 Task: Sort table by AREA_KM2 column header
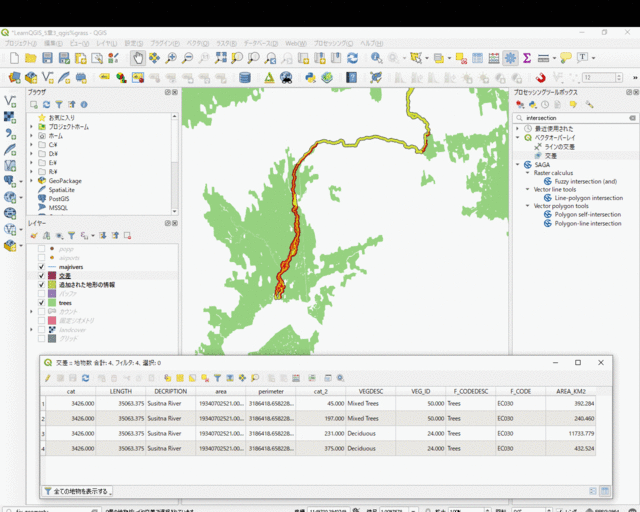(x=570, y=391)
